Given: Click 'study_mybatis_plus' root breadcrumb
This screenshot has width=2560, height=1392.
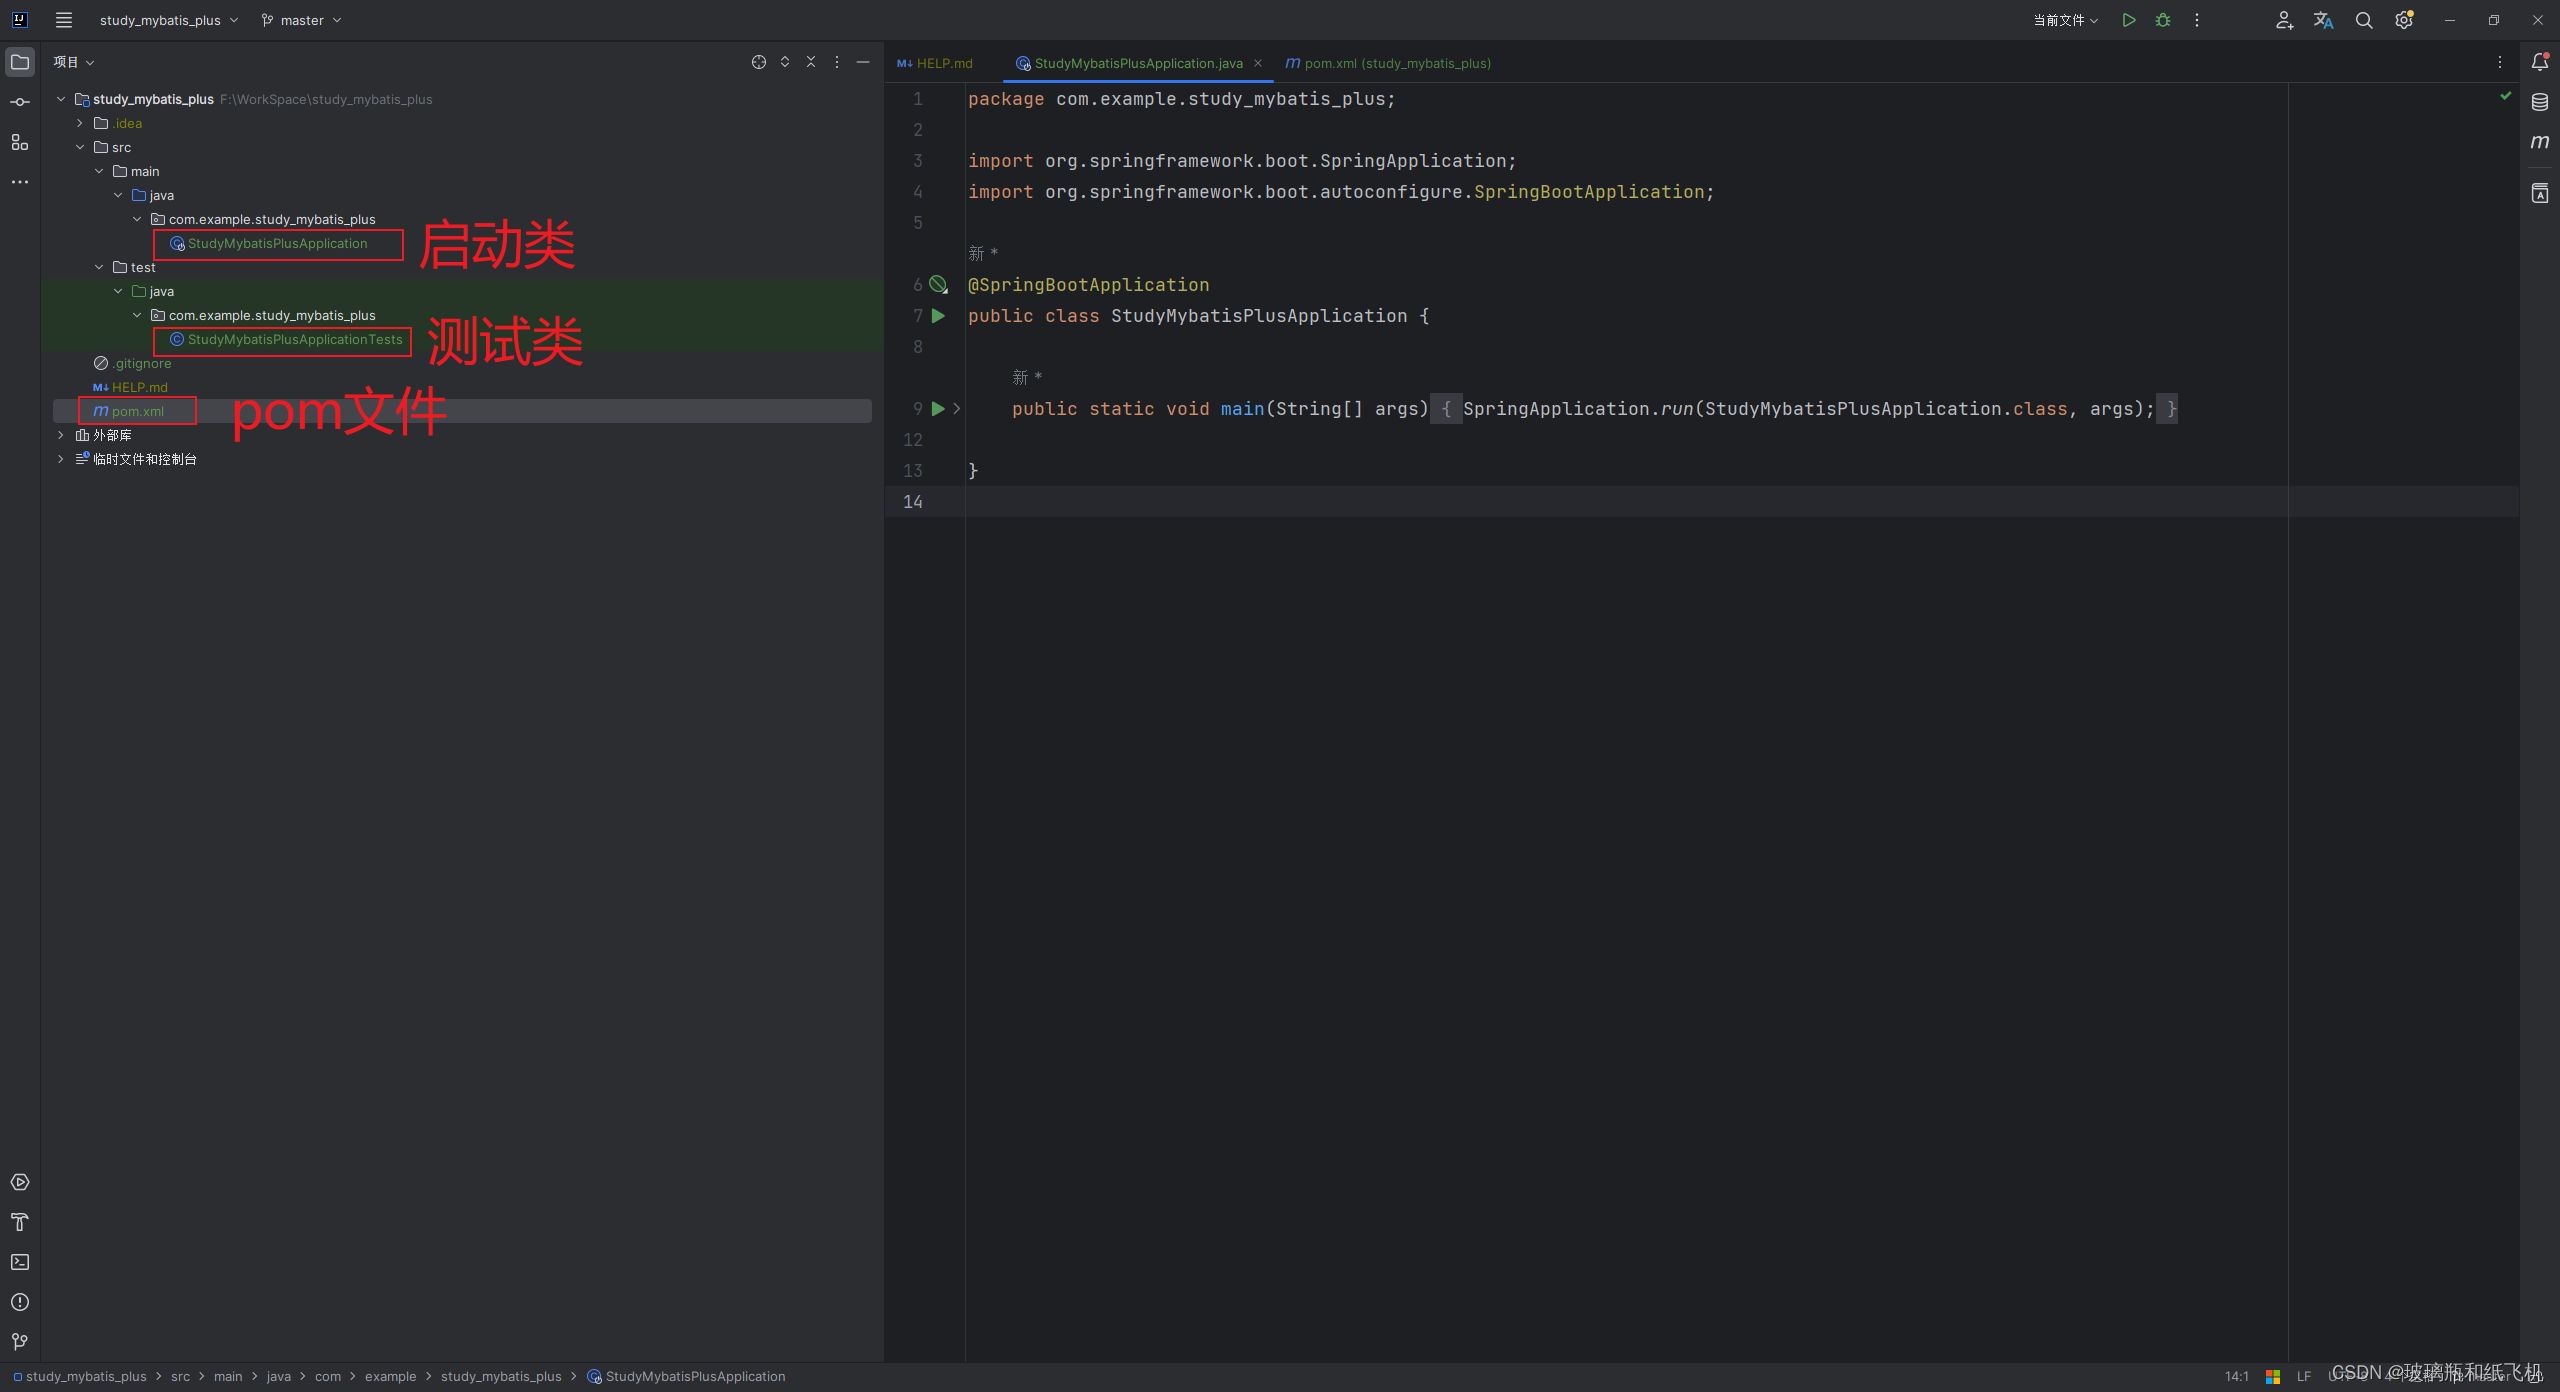Looking at the screenshot, I should (80, 1376).
